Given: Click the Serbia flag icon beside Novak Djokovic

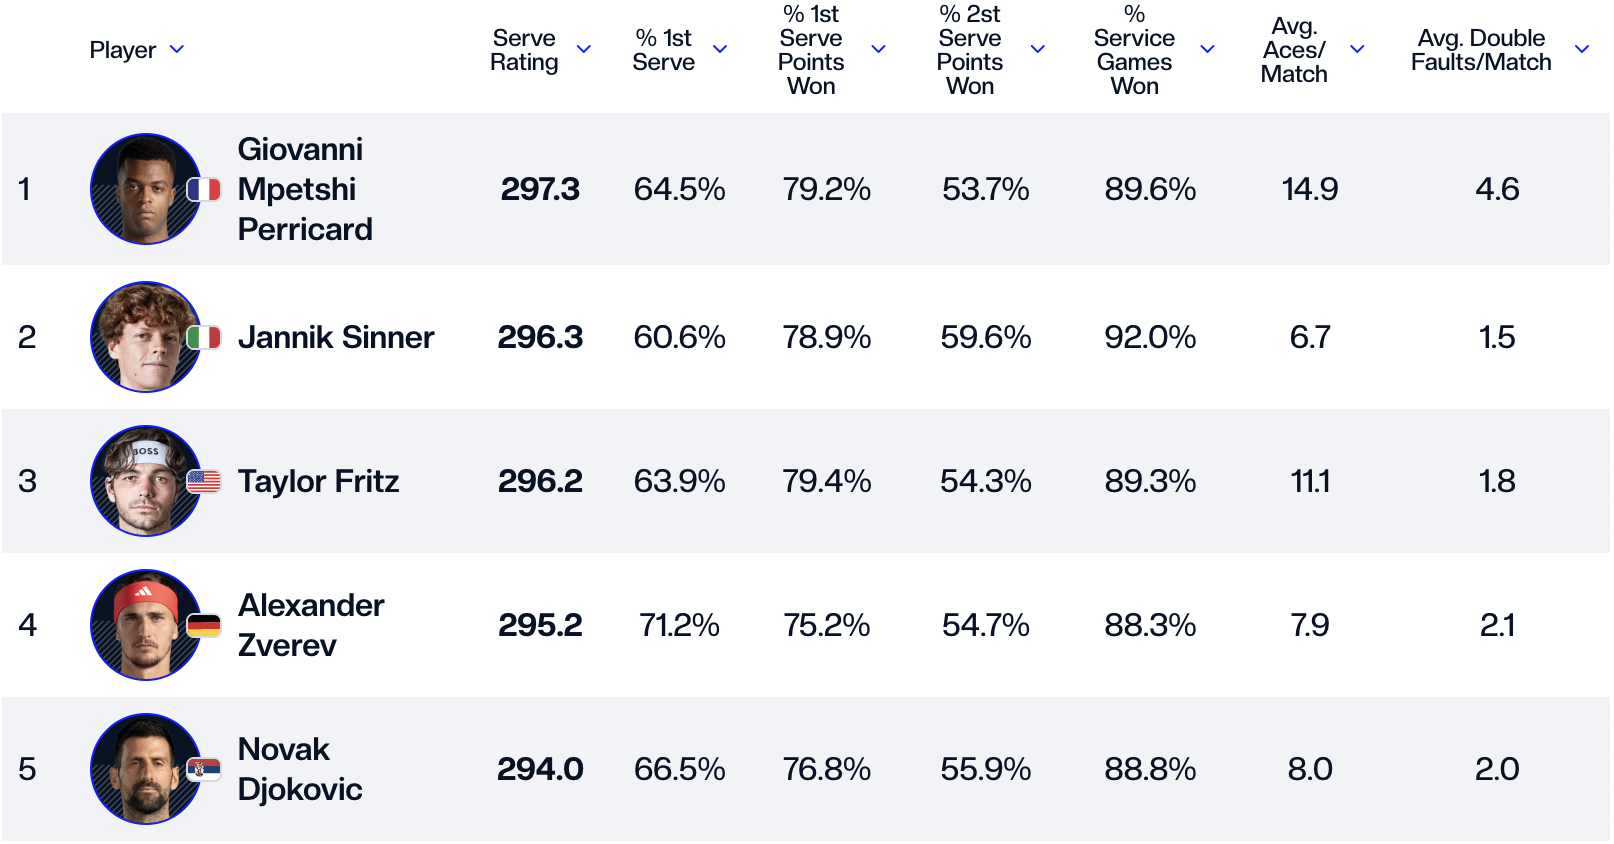Looking at the screenshot, I should coord(204,769).
